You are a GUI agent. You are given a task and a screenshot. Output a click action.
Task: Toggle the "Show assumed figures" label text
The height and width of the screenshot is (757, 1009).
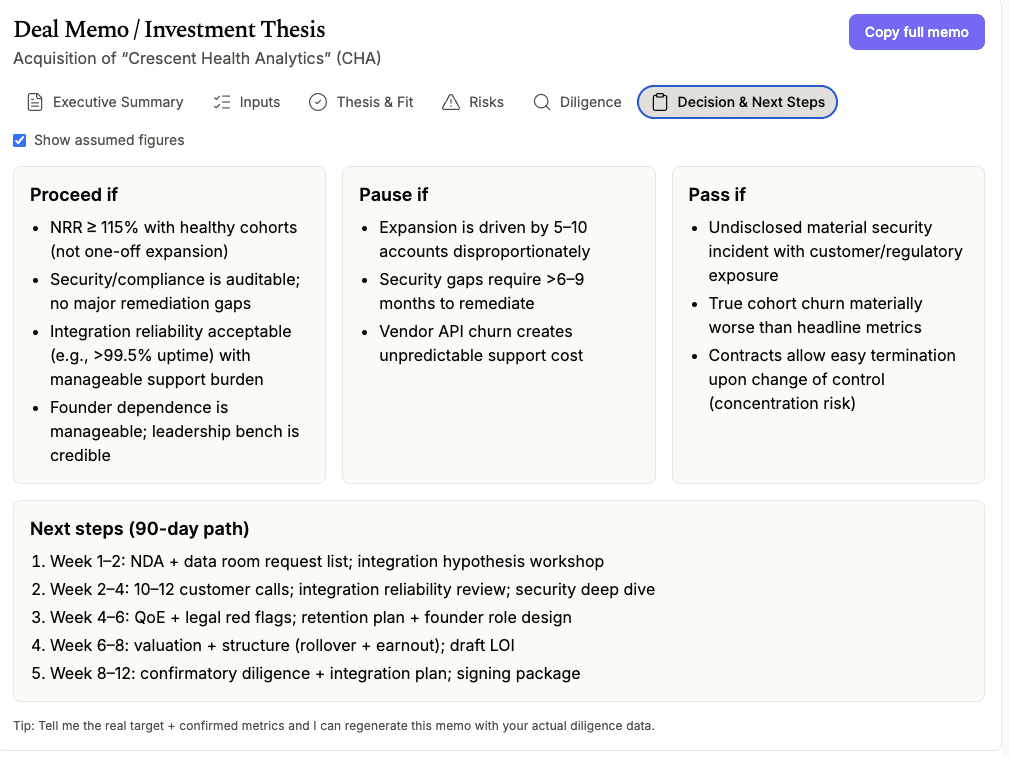[x=109, y=140]
